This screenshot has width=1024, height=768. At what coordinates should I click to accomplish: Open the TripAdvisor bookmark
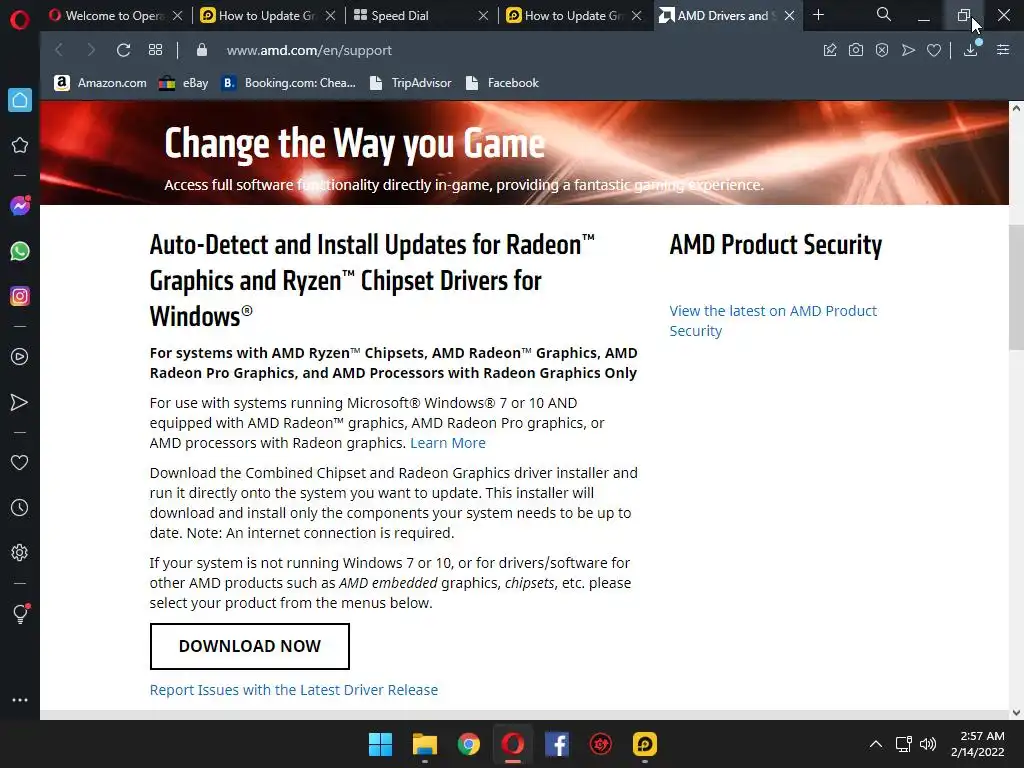[410, 83]
